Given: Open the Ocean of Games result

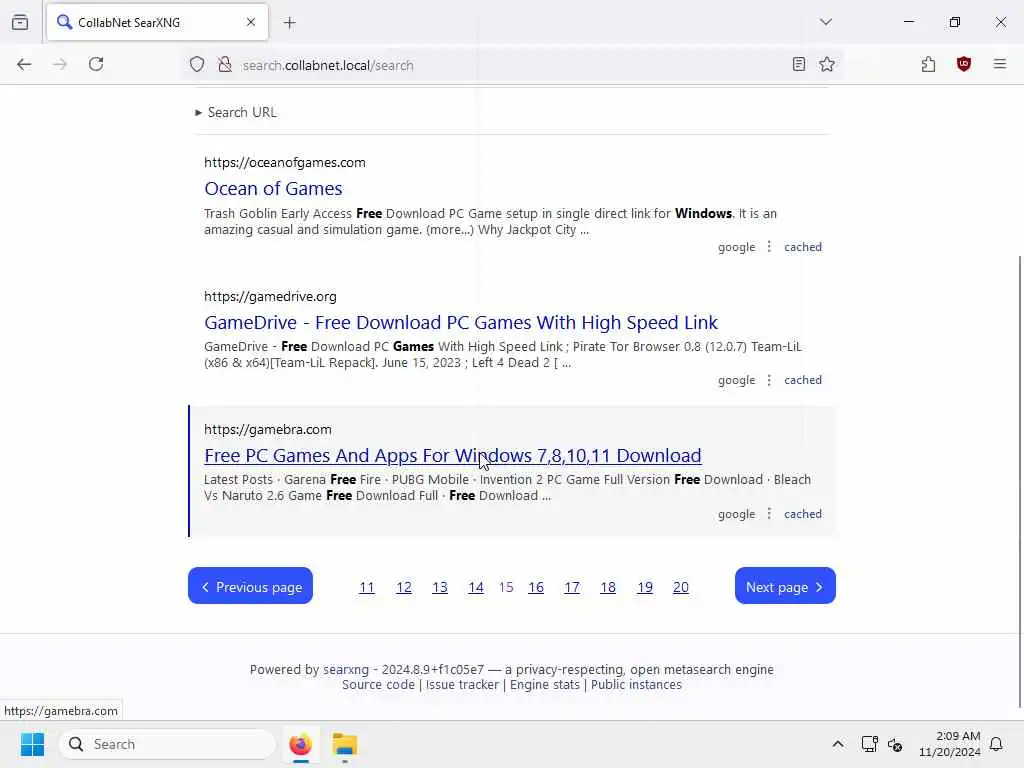Looking at the screenshot, I should pyautogui.click(x=273, y=189).
